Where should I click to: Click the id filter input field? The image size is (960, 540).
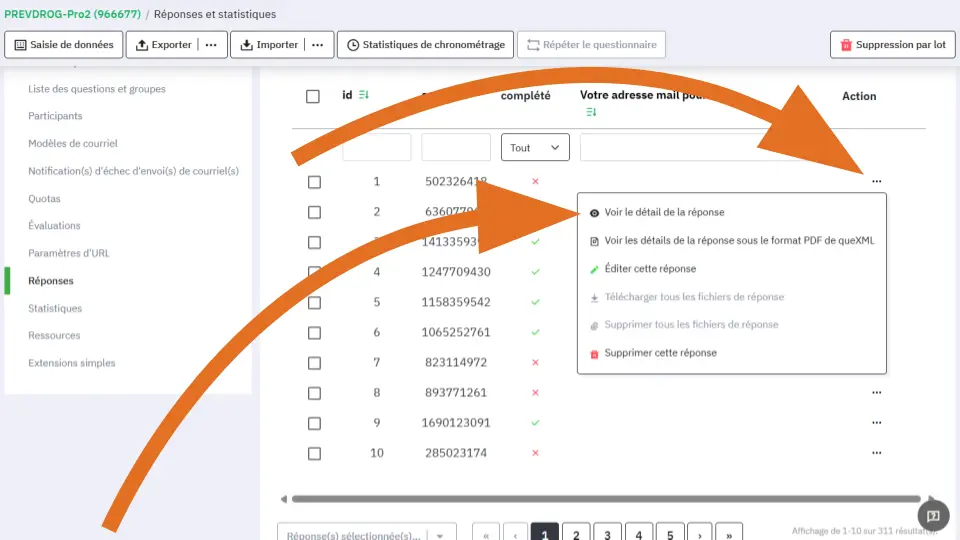pyautogui.click(x=376, y=148)
